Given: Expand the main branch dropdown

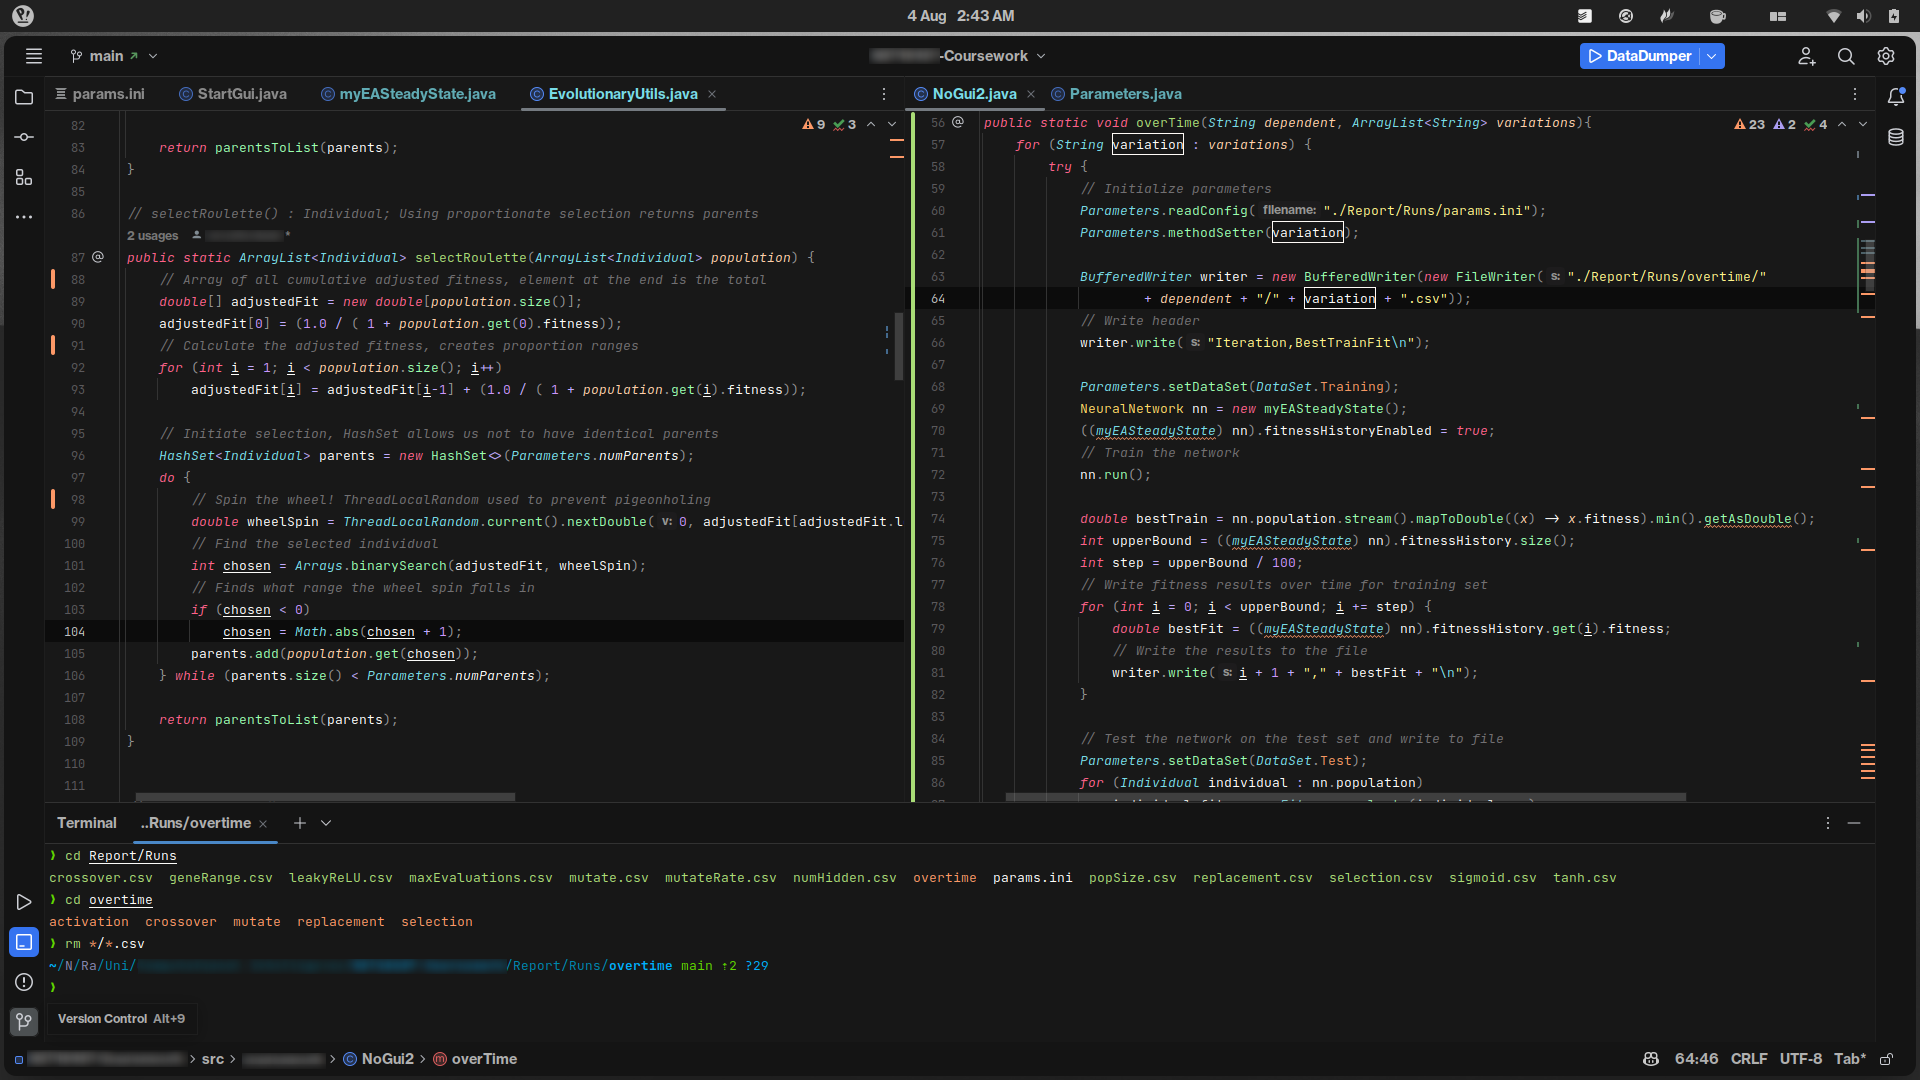Looking at the screenshot, I should (153, 56).
